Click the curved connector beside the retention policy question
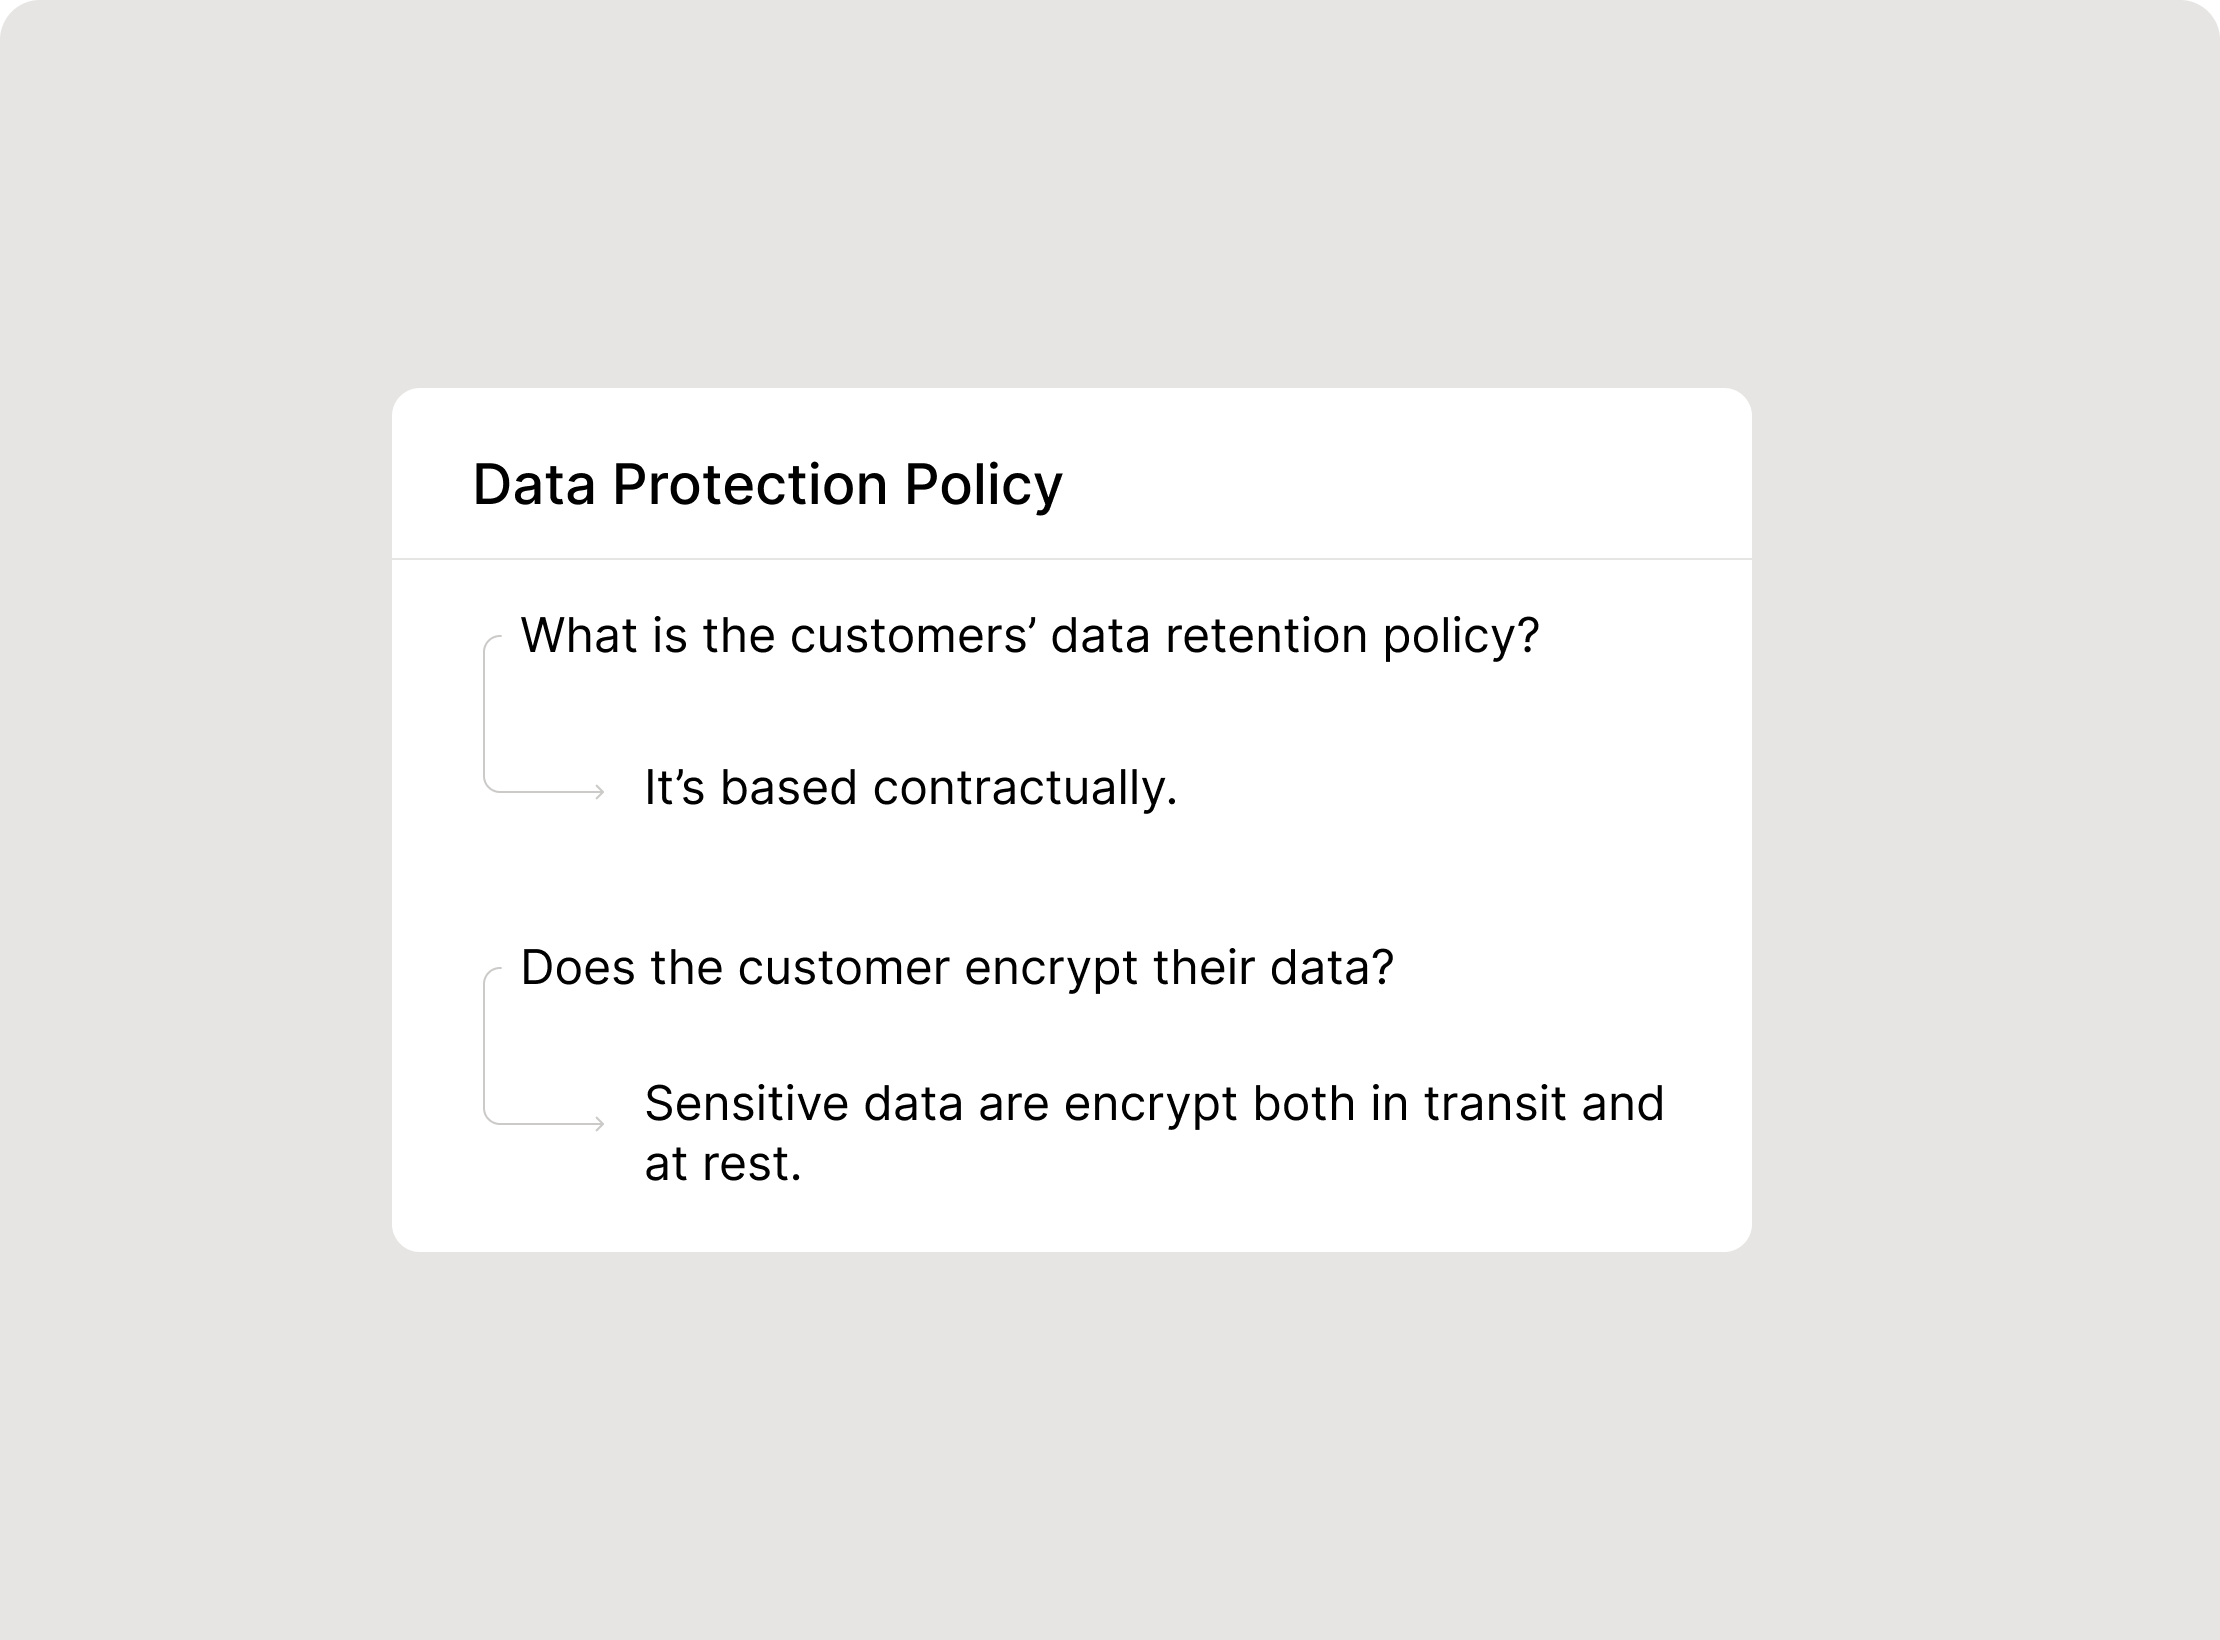2220x1640 pixels. click(492, 714)
